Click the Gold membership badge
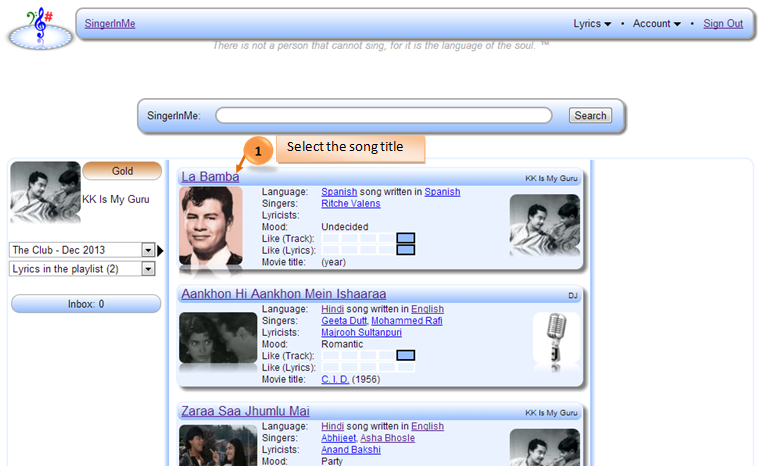This screenshot has width=763, height=466. [x=122, y=171]
